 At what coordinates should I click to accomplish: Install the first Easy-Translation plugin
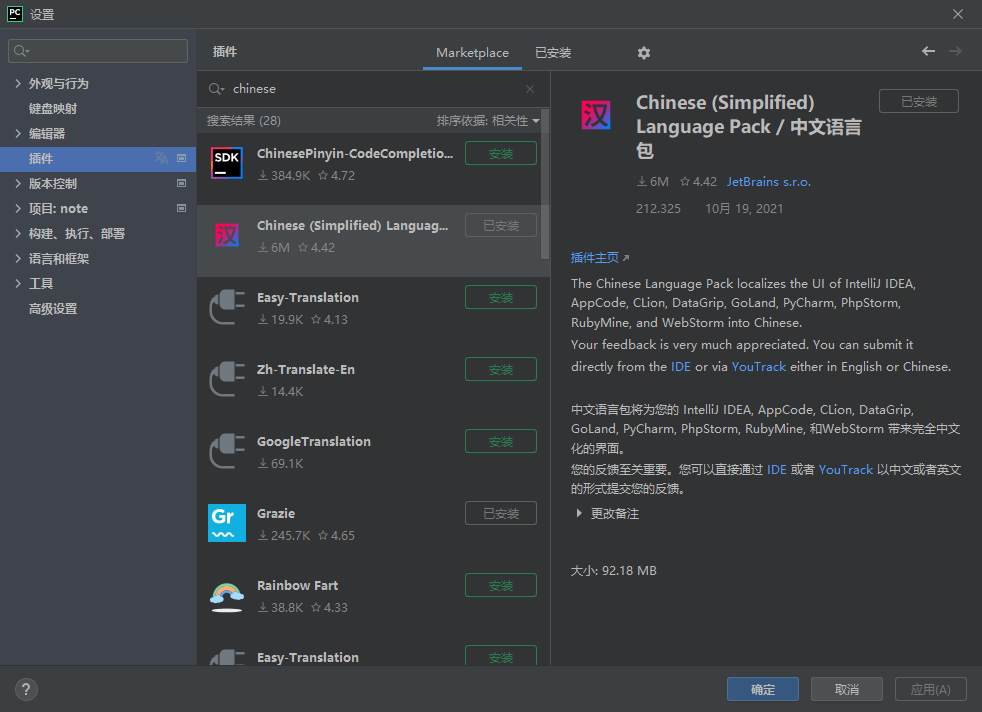click(500, 297)
